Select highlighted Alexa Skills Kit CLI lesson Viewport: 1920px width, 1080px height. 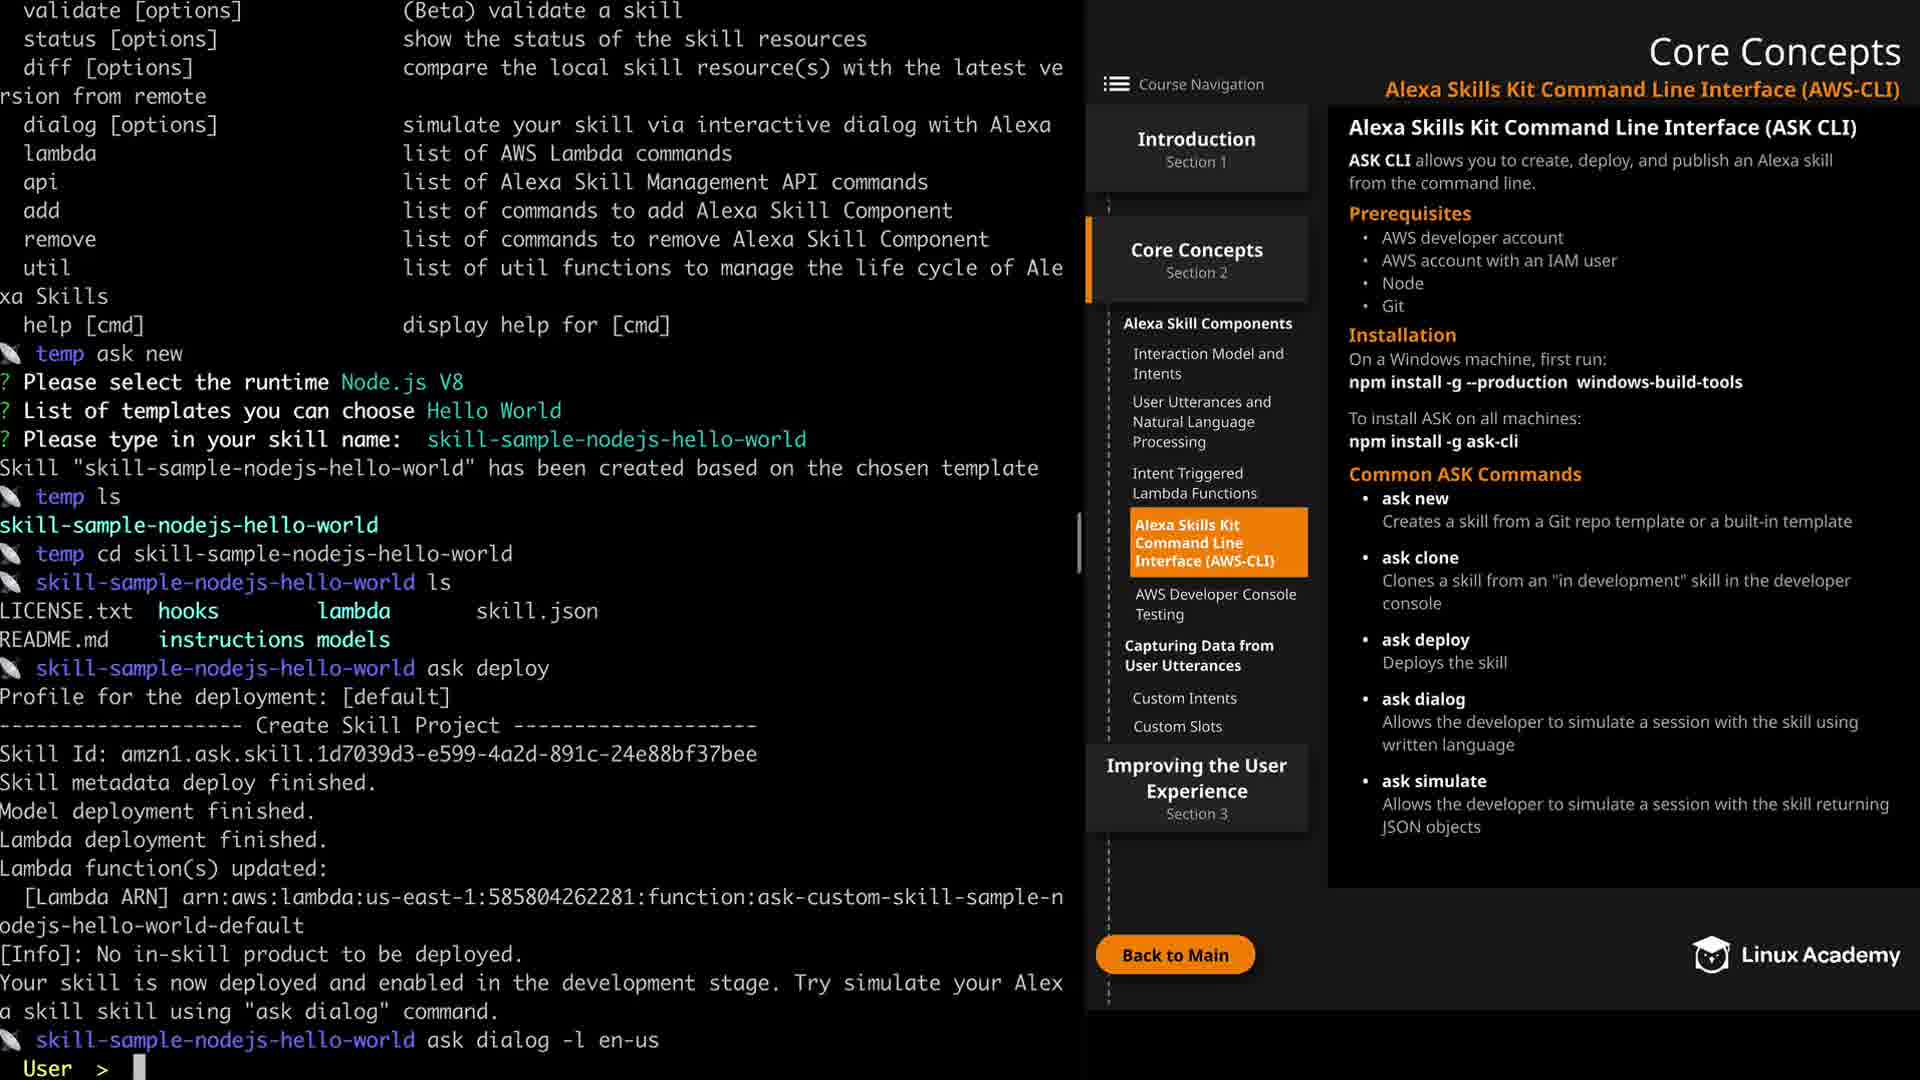pos(1217,542)
